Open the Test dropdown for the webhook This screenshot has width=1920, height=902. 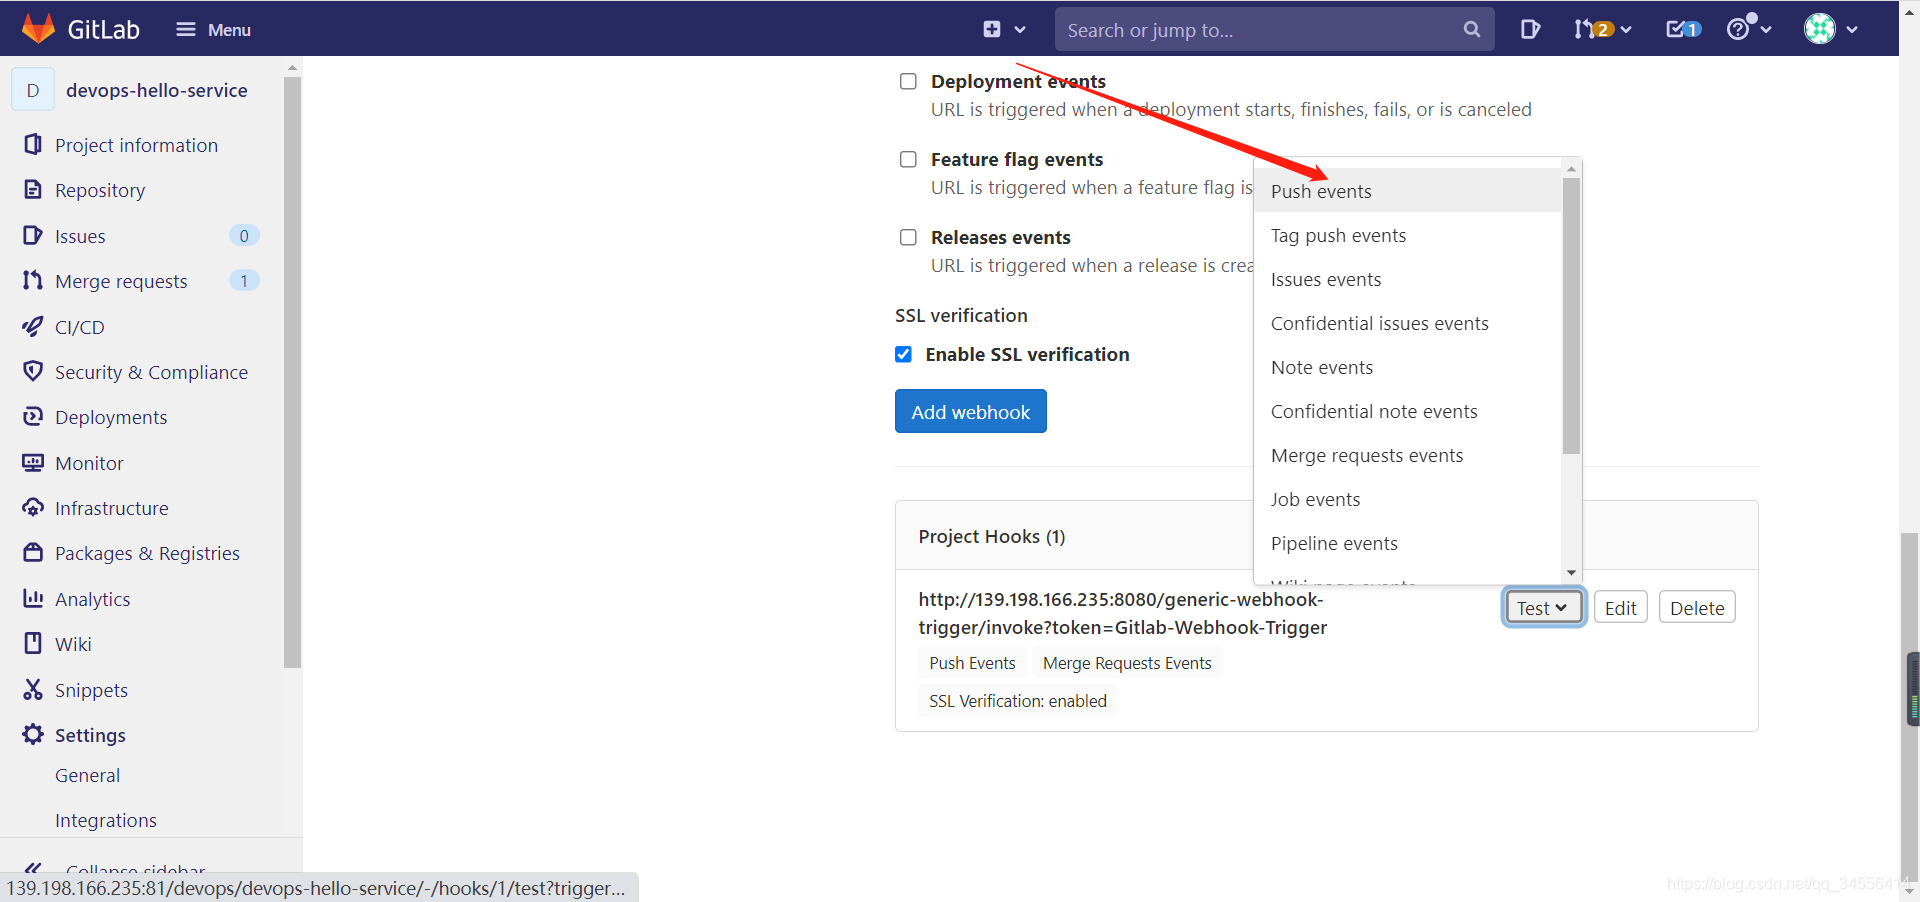tap(1543, 607)
